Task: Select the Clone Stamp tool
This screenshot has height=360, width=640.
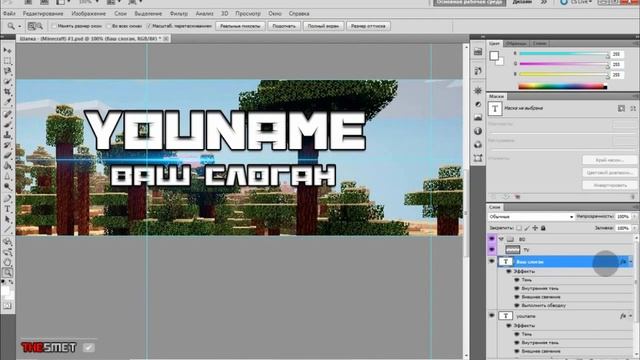Action: [7, 135]
